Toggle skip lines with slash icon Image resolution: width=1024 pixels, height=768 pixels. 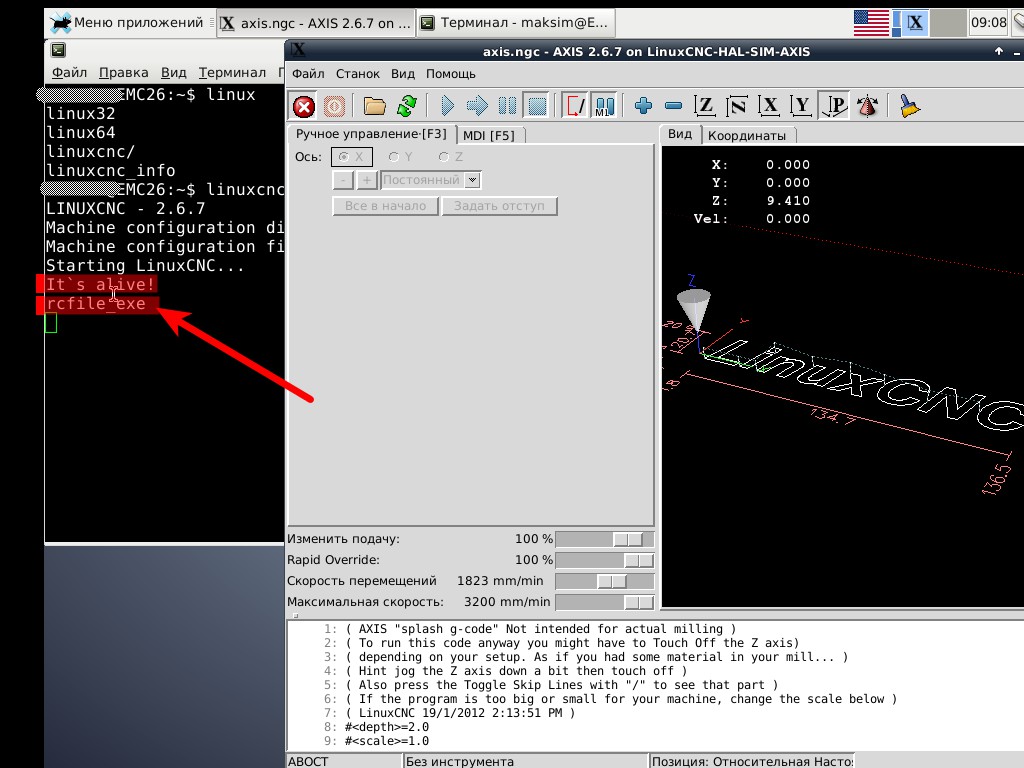(x=575, y=106)
